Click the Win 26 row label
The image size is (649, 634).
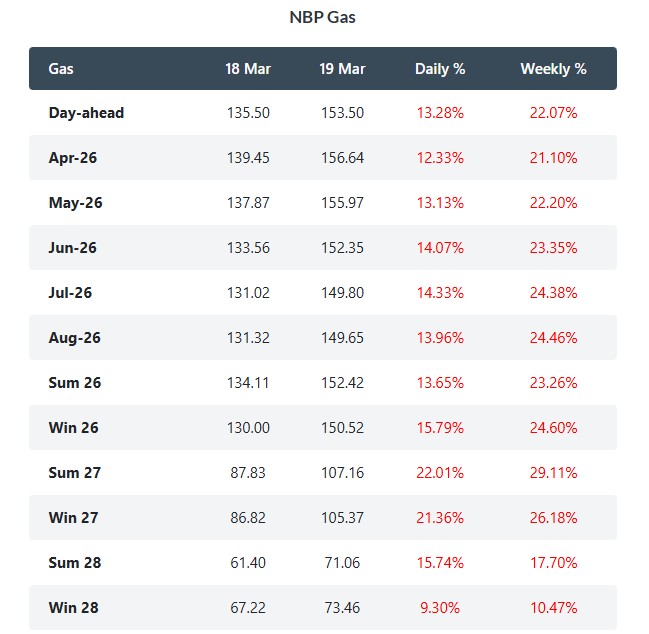click(x=74, y=428)
